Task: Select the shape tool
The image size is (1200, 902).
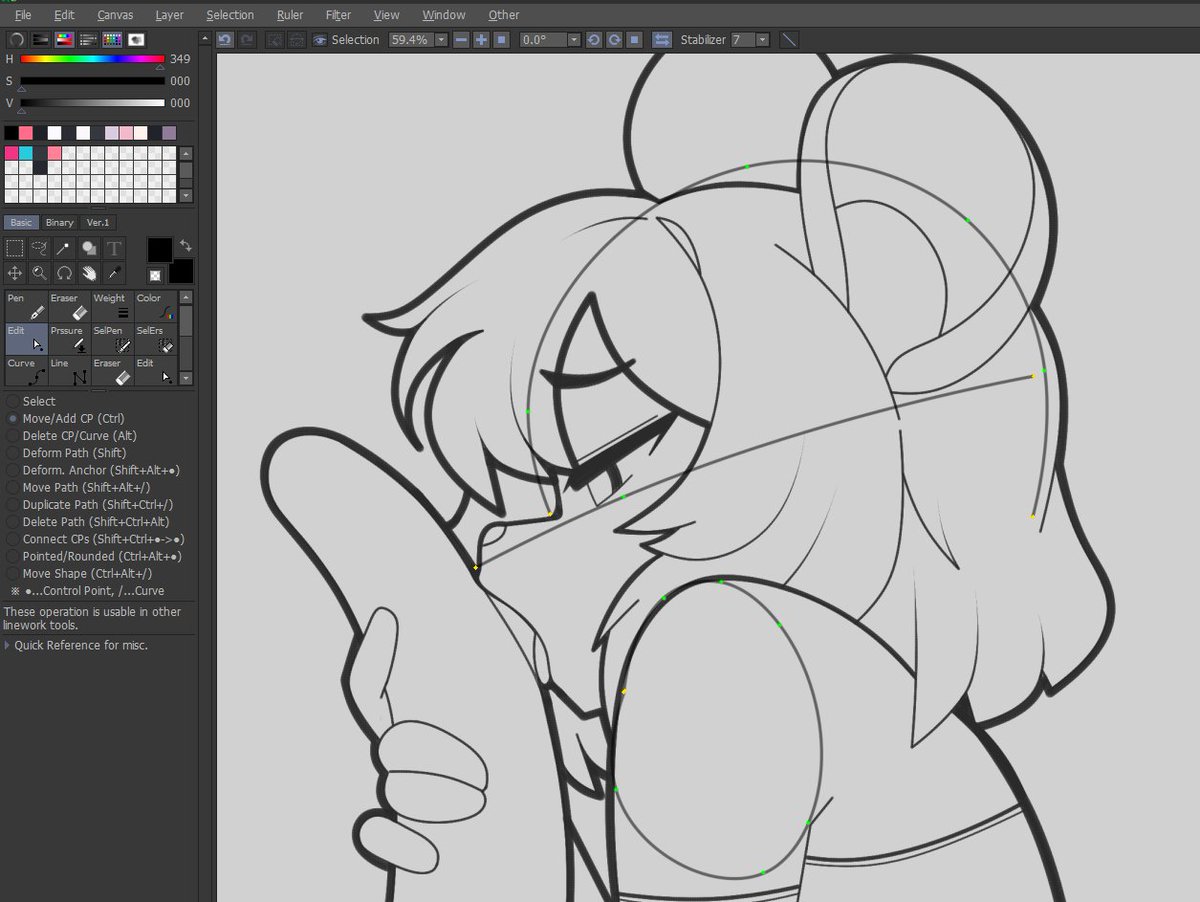Action: pyautogui.click(x=90, y=248)
